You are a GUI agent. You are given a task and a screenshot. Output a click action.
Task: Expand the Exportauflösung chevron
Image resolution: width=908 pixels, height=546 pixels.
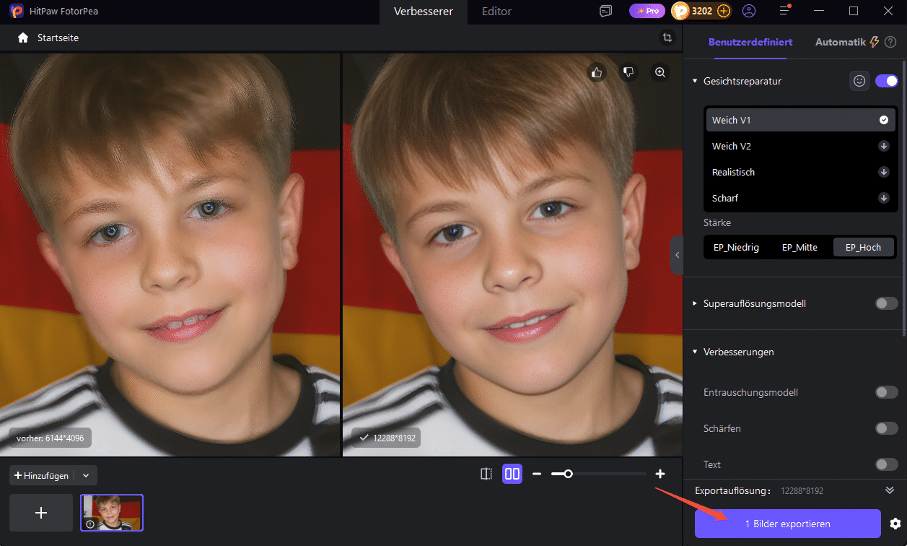(x=890, y=490)
